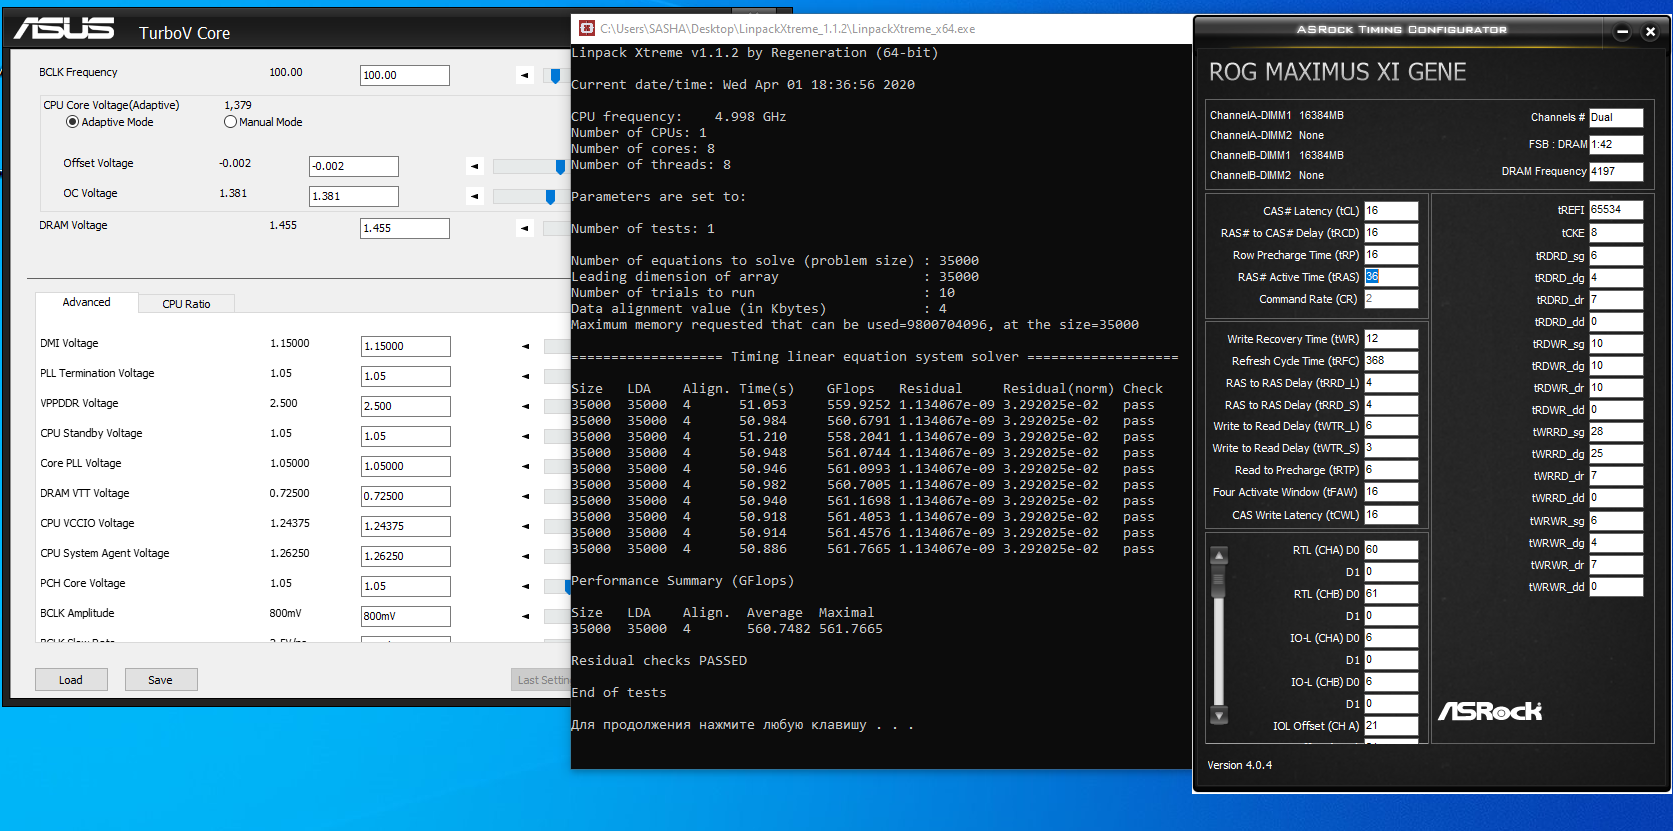Click the Save button in TurboV Core

coord(160,680)
